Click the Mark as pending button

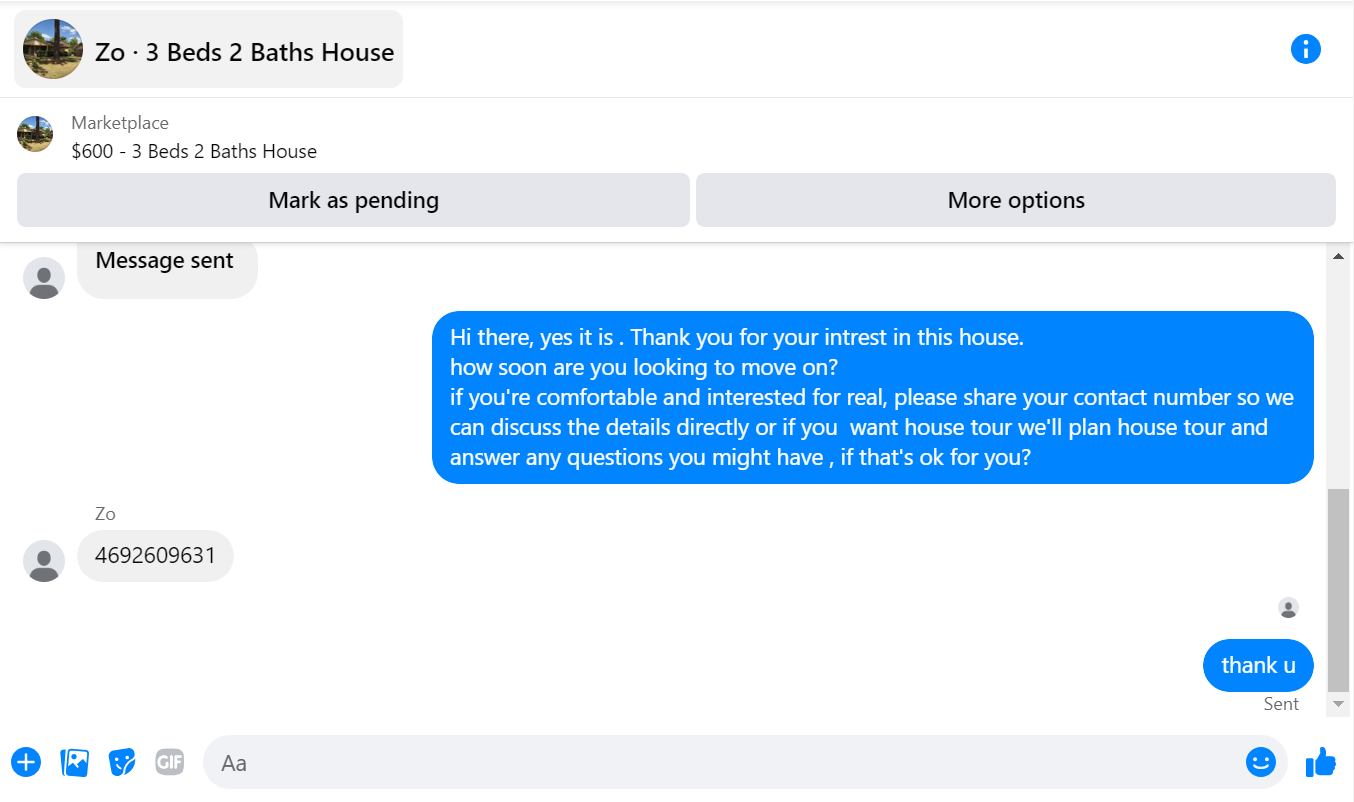(x=353, y=200)
